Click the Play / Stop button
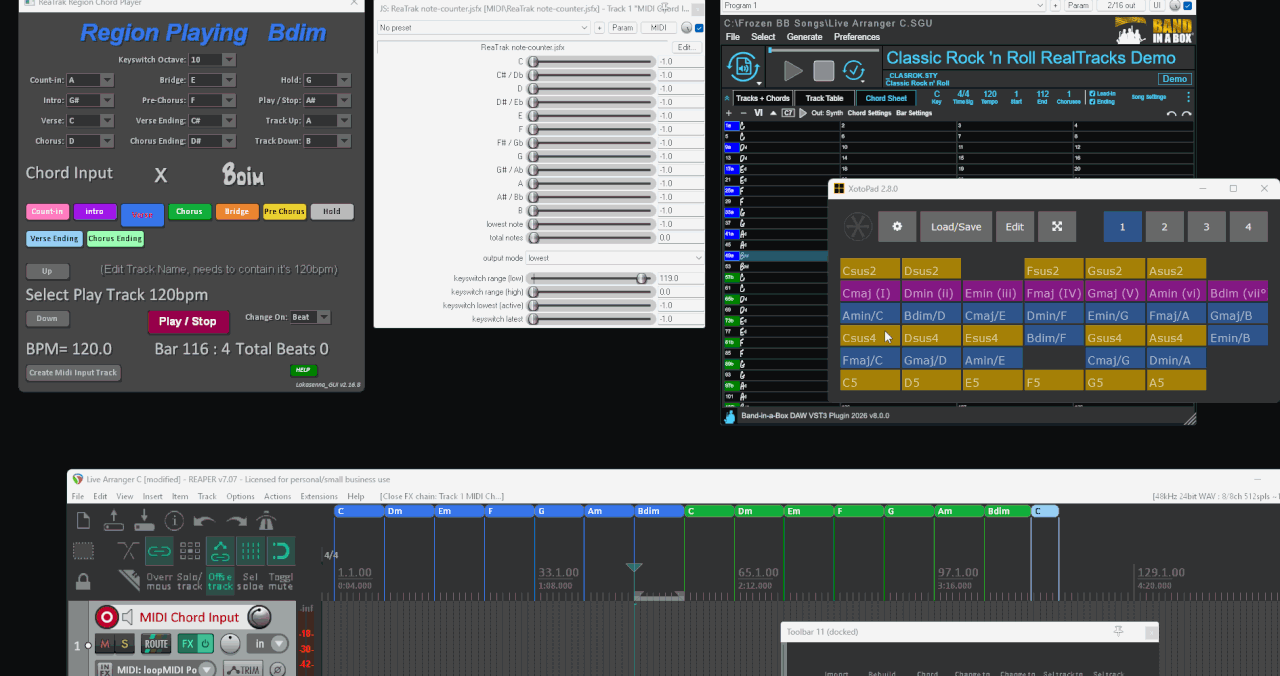The height and width of the screenshot is (676, 1280). 188,321
